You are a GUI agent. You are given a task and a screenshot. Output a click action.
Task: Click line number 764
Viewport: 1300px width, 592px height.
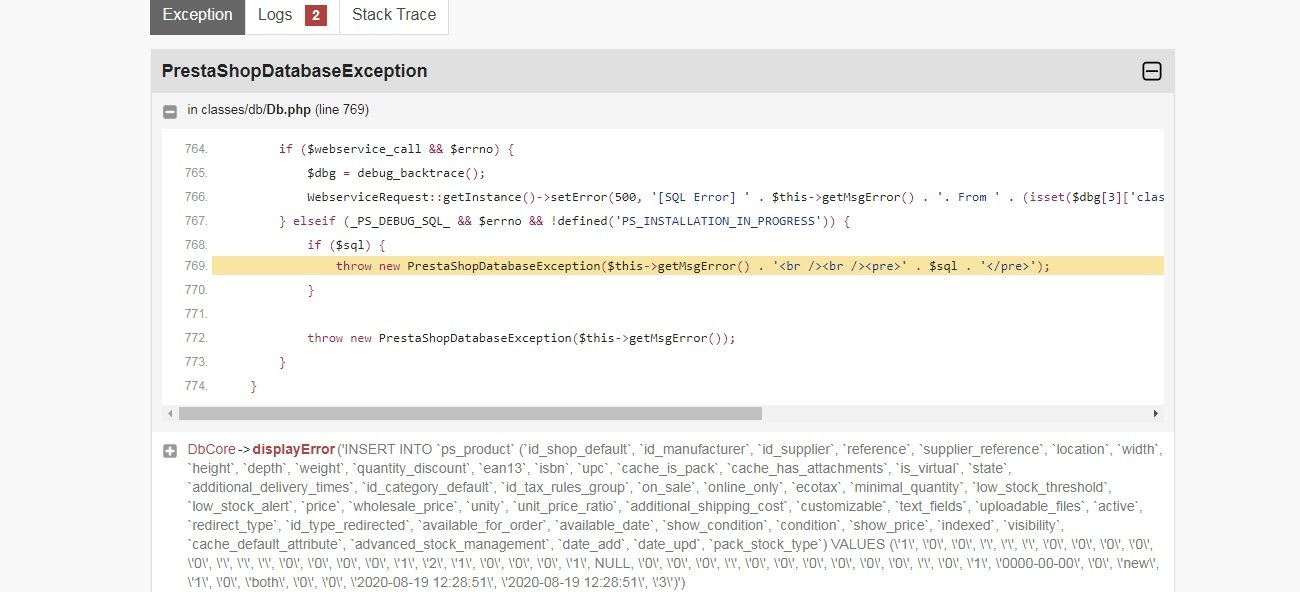click(x=195, y=149)
